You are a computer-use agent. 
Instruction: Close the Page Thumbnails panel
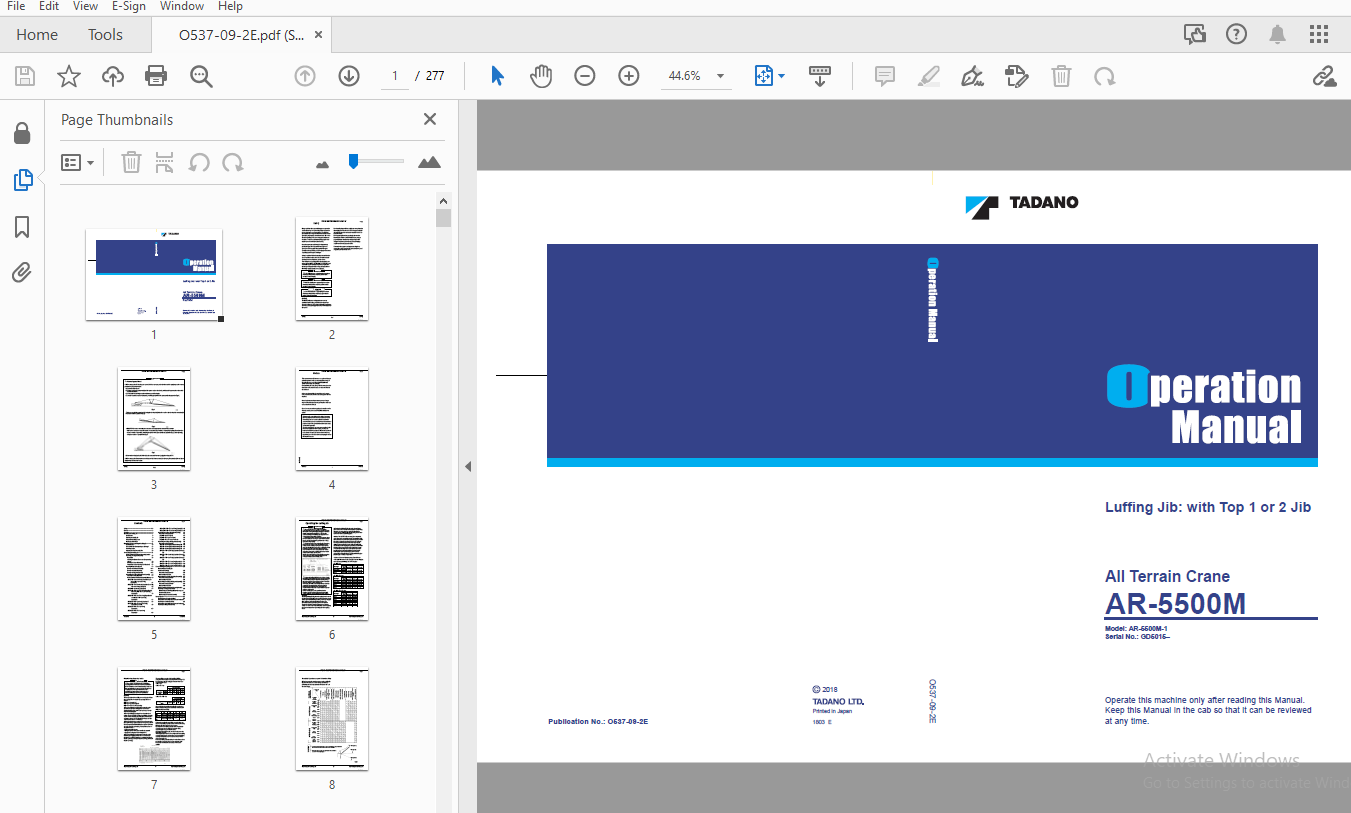430,119
